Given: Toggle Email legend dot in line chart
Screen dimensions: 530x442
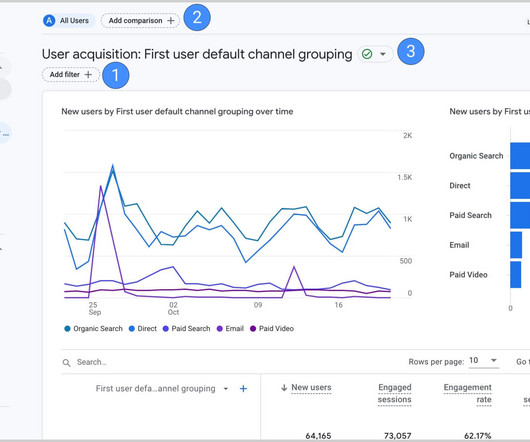Looking at the screenshot, I should 220,328.
